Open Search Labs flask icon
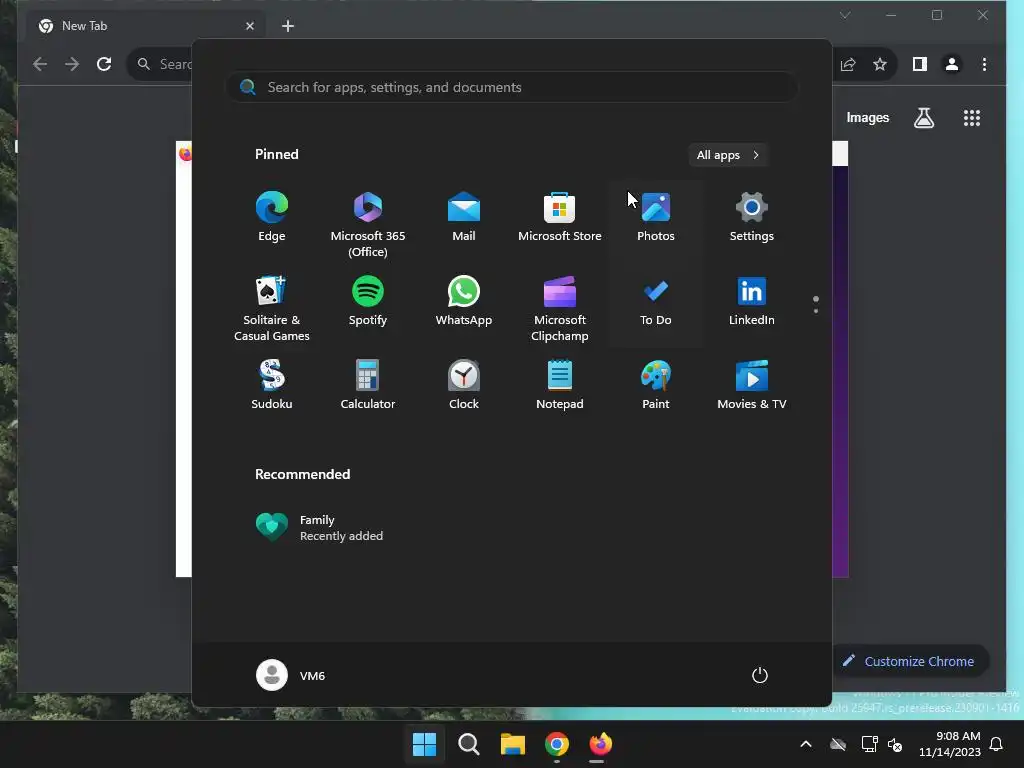Image resolution: width=1024 pixels, height=768 pixels. click(x=923, y=118)
